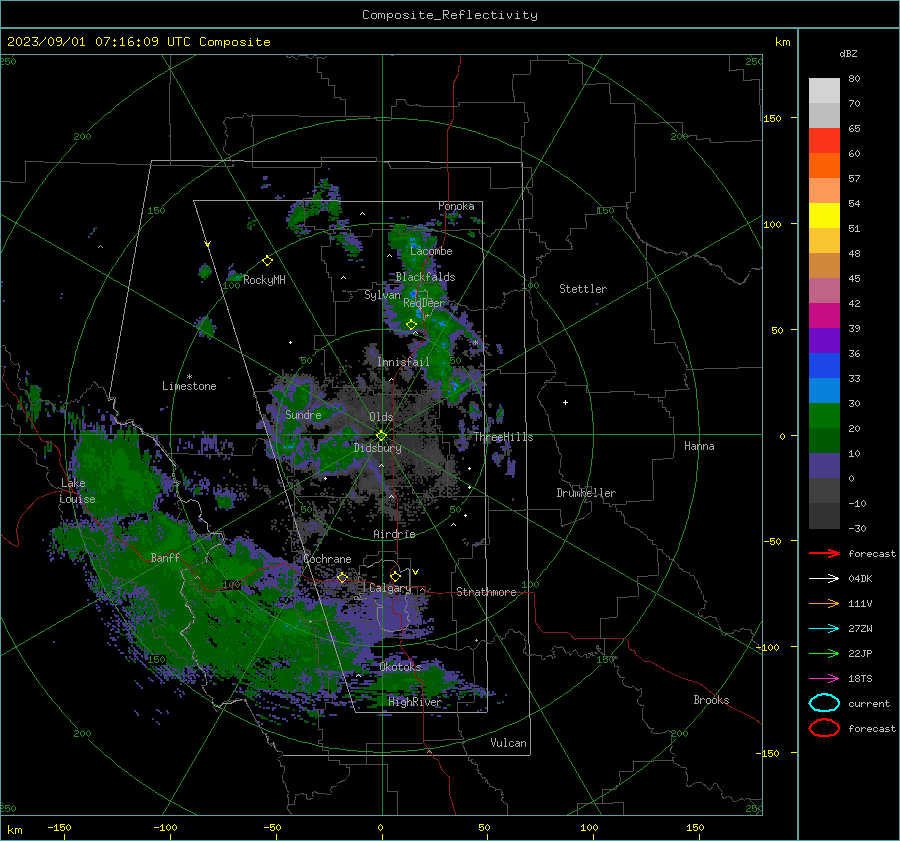Click the Sundre town label

303,415
